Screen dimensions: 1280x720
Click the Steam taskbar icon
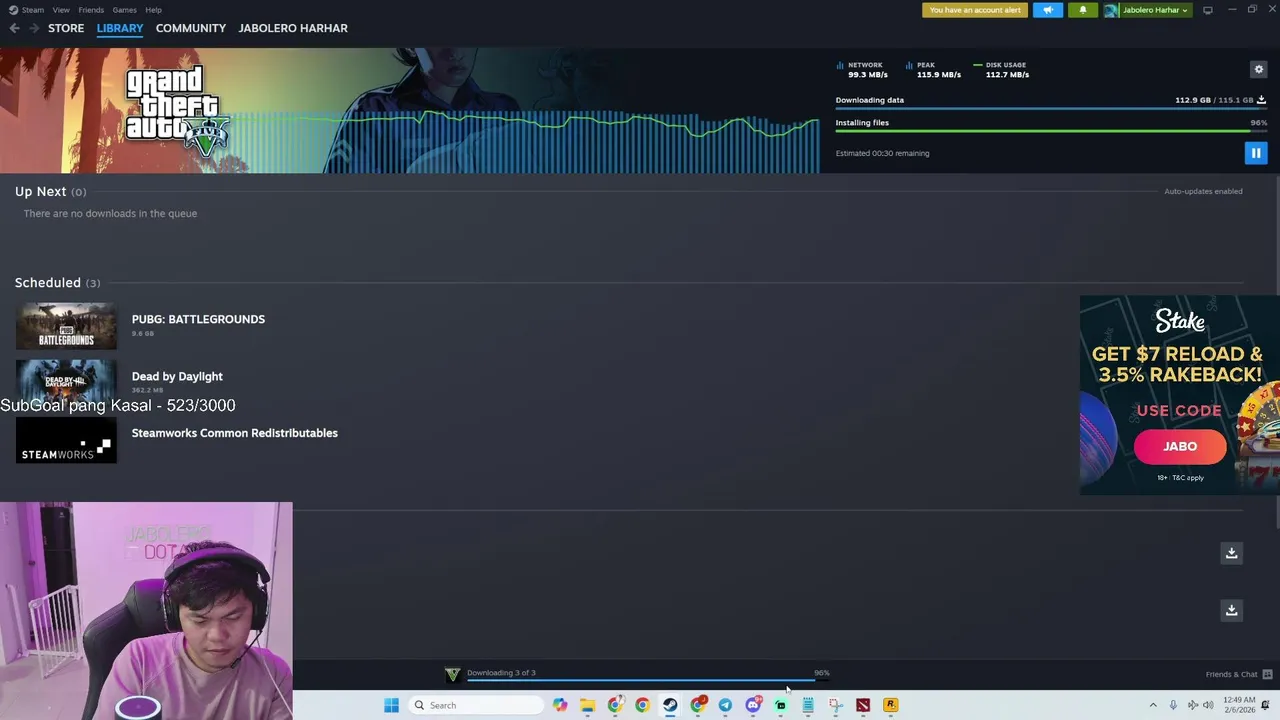click(x=670, y=705)
